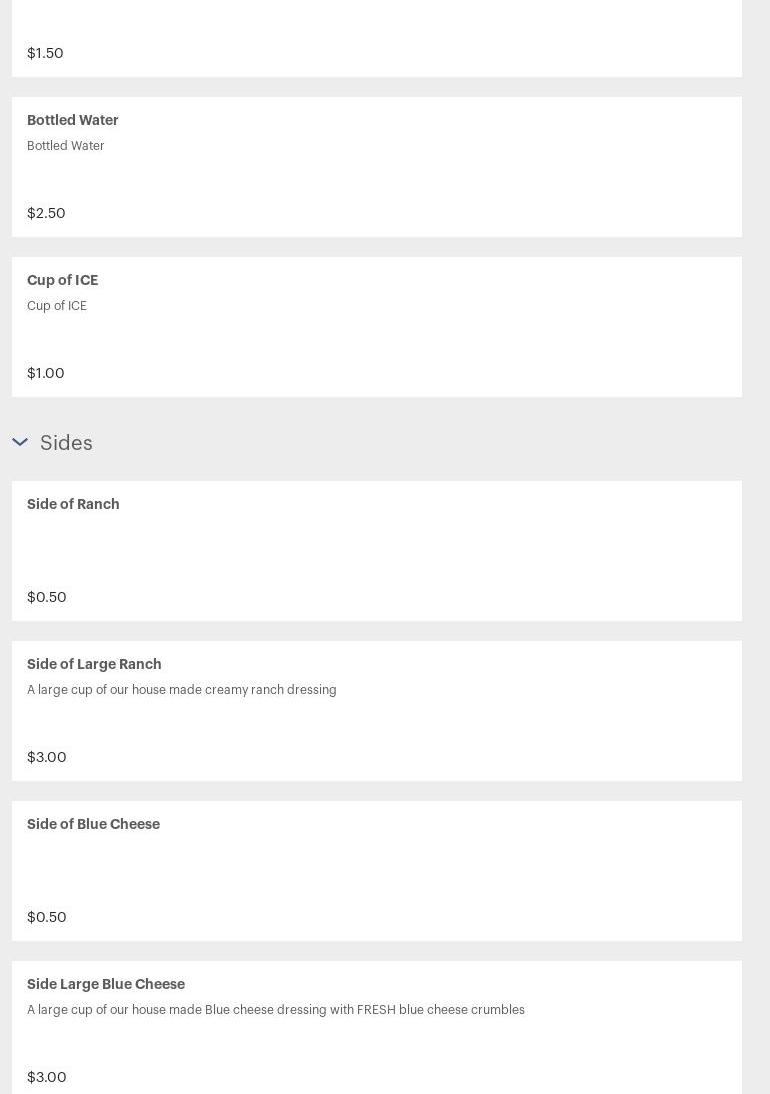Screen dimensions: 770x1094
Task: Click the $1.50 price at top
Action: tap(45, 53)
